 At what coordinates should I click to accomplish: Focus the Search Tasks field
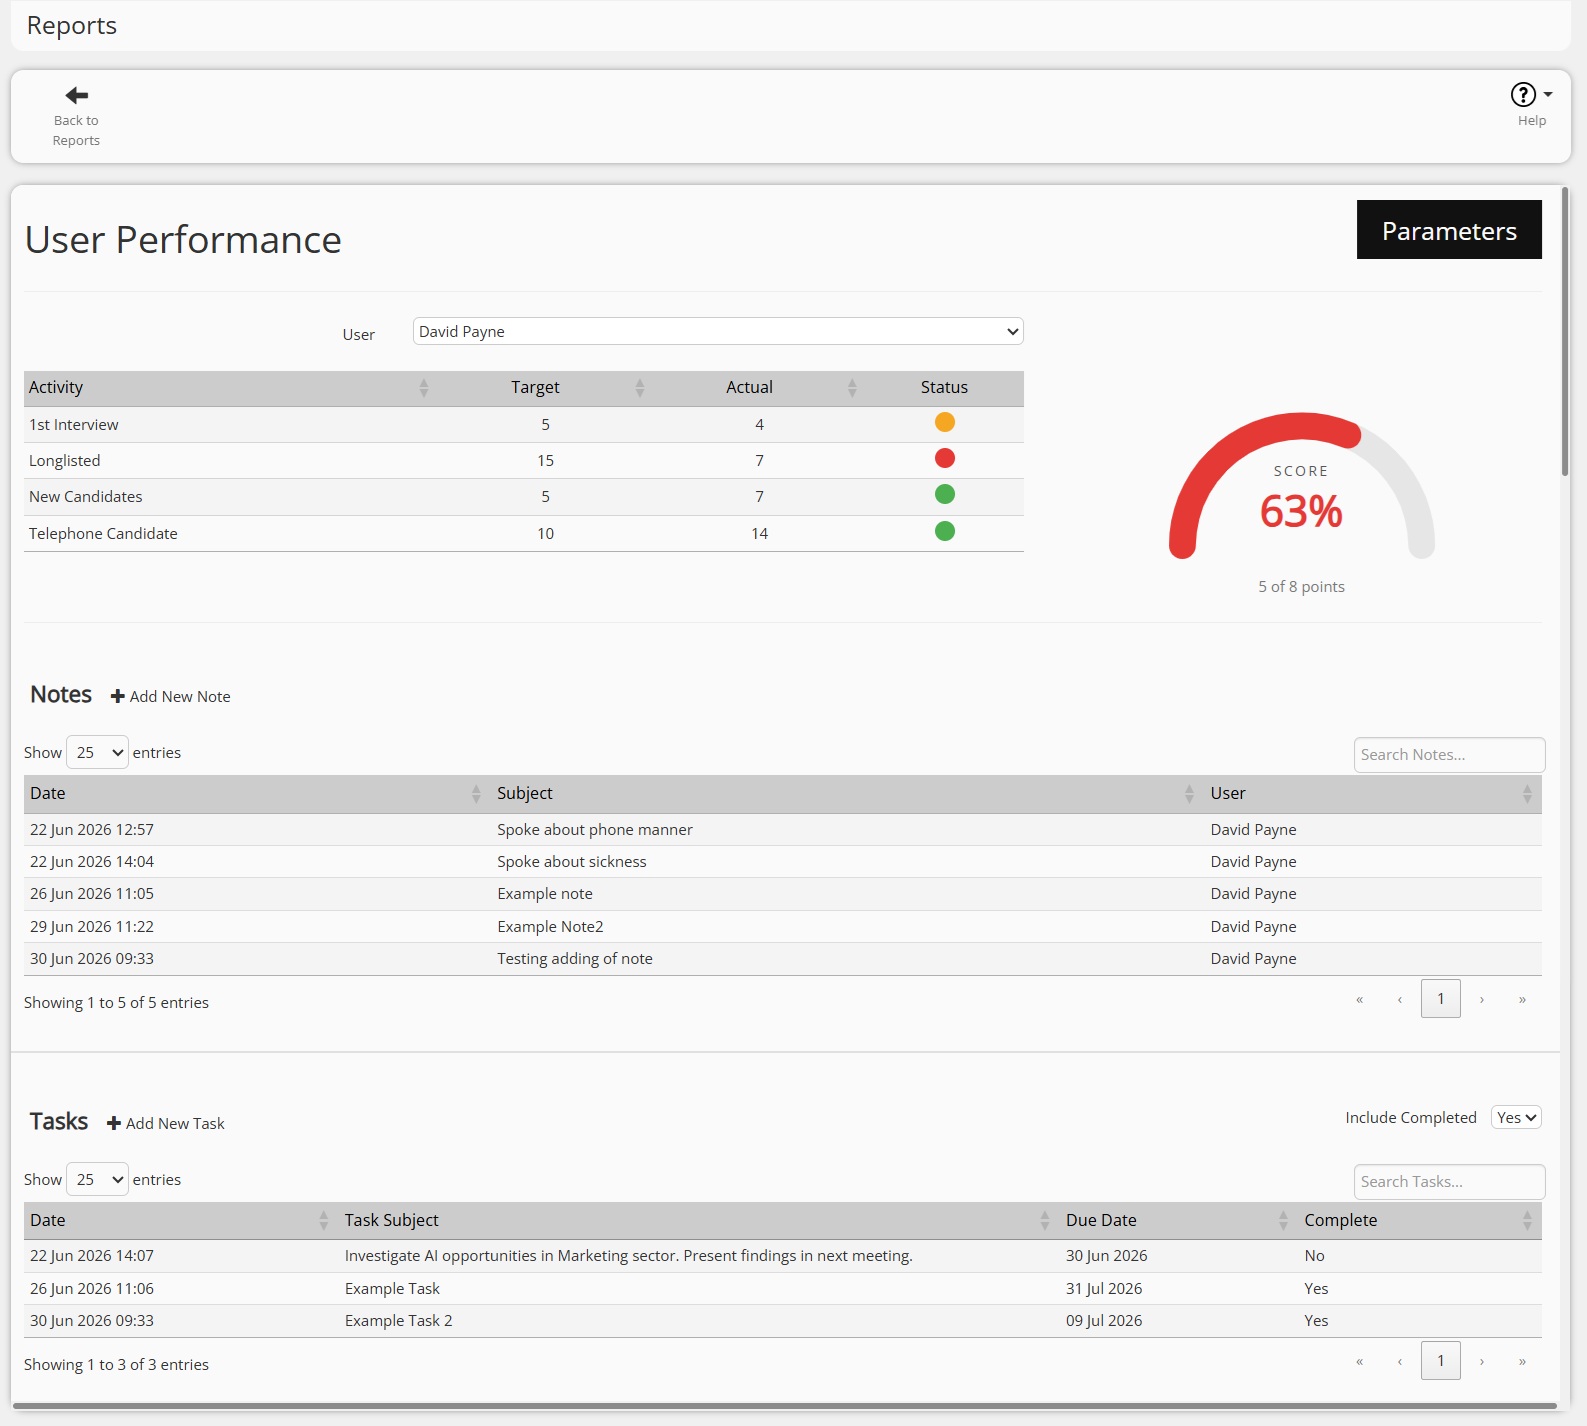[x=1449, y=1182]
